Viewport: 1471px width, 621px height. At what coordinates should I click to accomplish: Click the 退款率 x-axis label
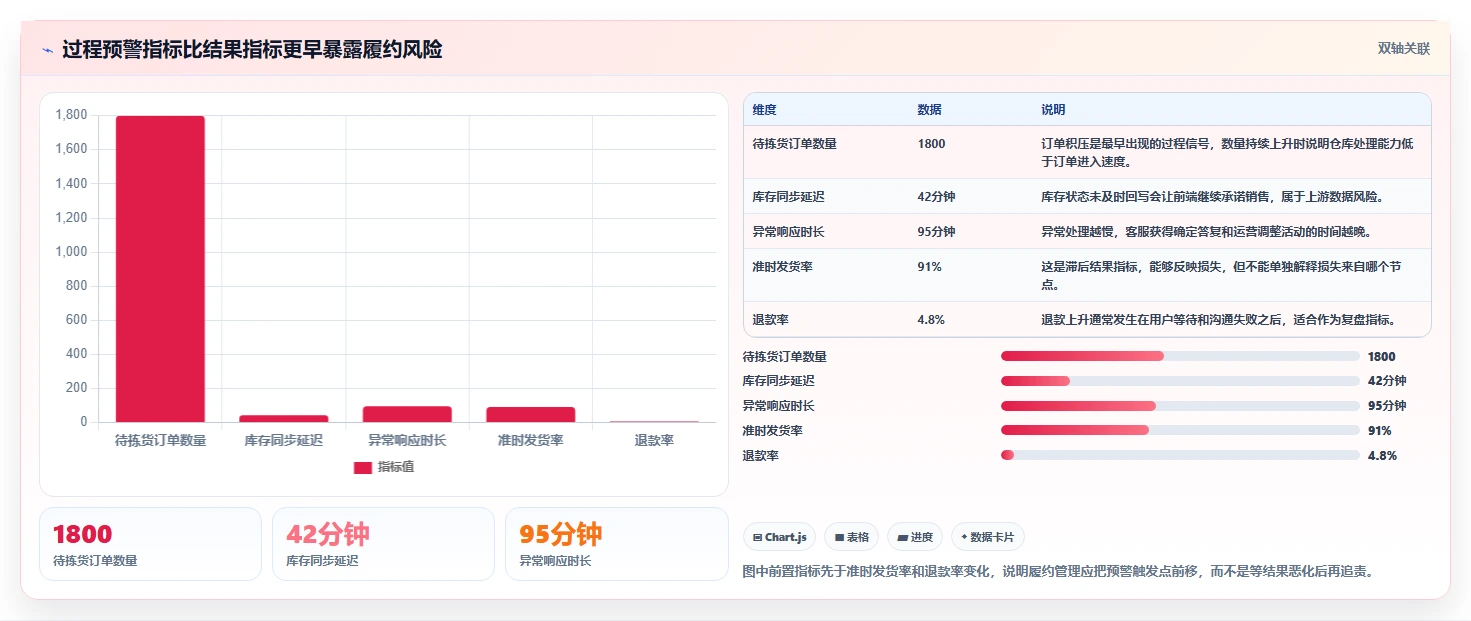[x=654, y=440]
